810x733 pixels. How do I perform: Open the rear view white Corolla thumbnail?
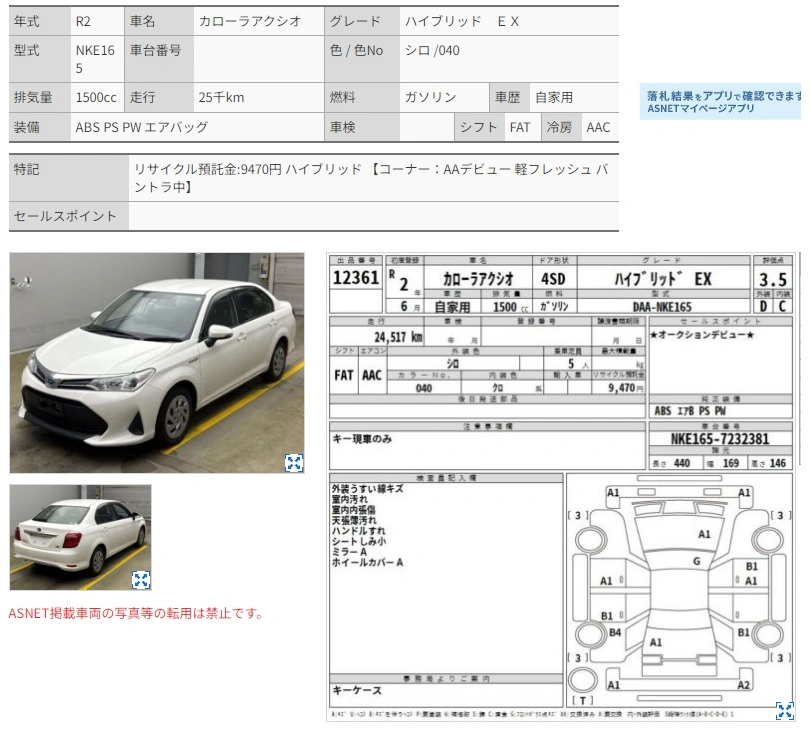(x=81, y=537)
